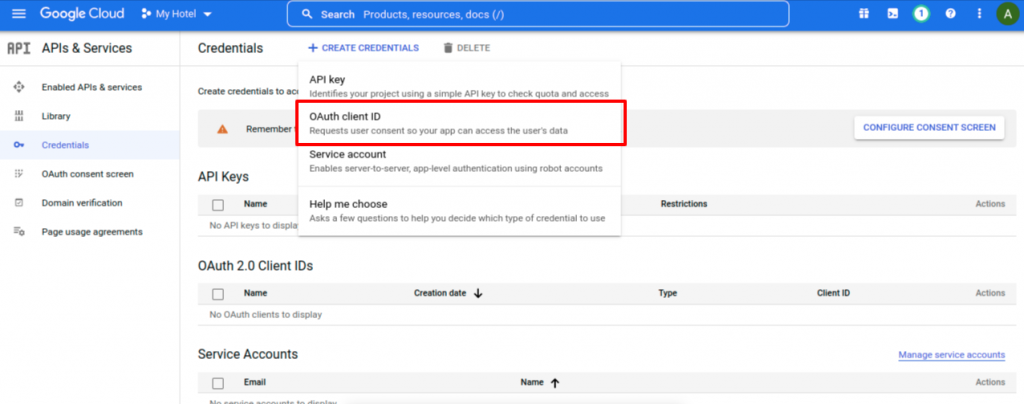Screen dimensions: 1024x404
Task: Toggle OAuth 2.0 Client IDs select-all checkbox
Action: coord(218,294)
